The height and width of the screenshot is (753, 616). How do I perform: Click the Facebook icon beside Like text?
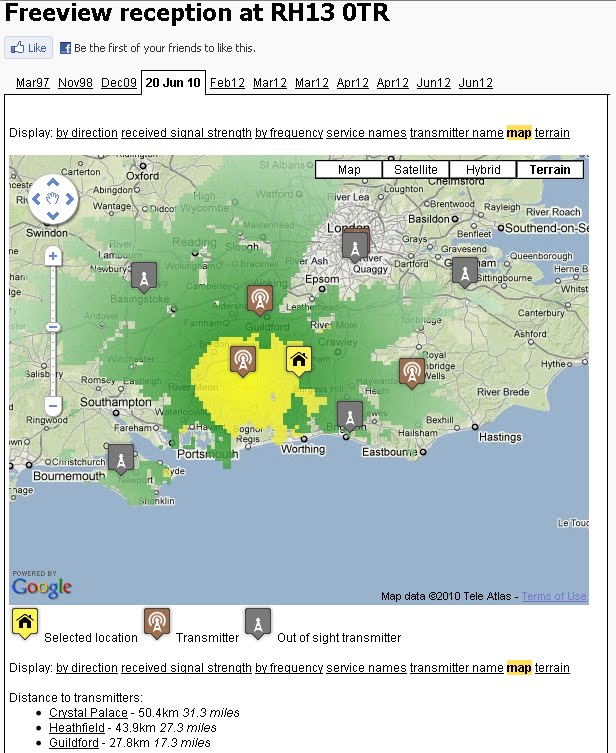(65, 48)
